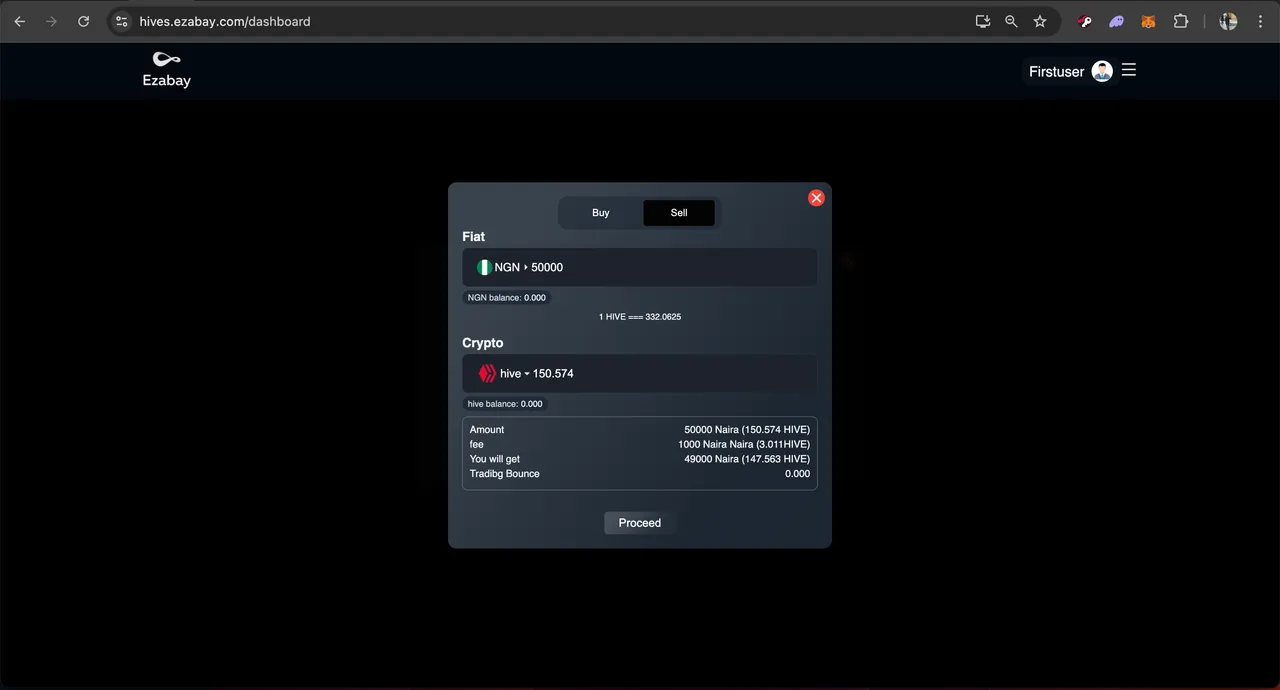1280x690 pixels.
Task: Open the hive crypto dropdown arrow
Action: pos(527,374)
